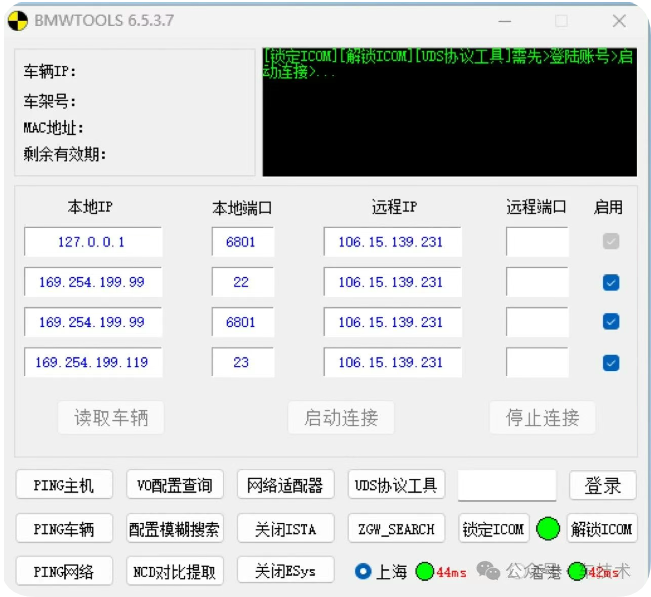
Task: Click the 读取车辆 button
Action: pyautogui.click(x=111, y=417)
